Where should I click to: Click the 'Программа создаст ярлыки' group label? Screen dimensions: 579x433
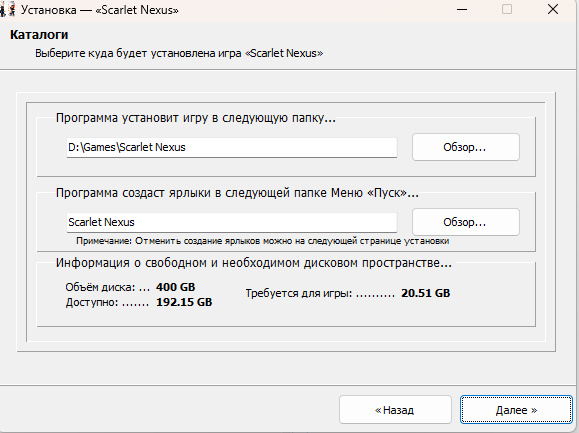(x=237, y=193)
